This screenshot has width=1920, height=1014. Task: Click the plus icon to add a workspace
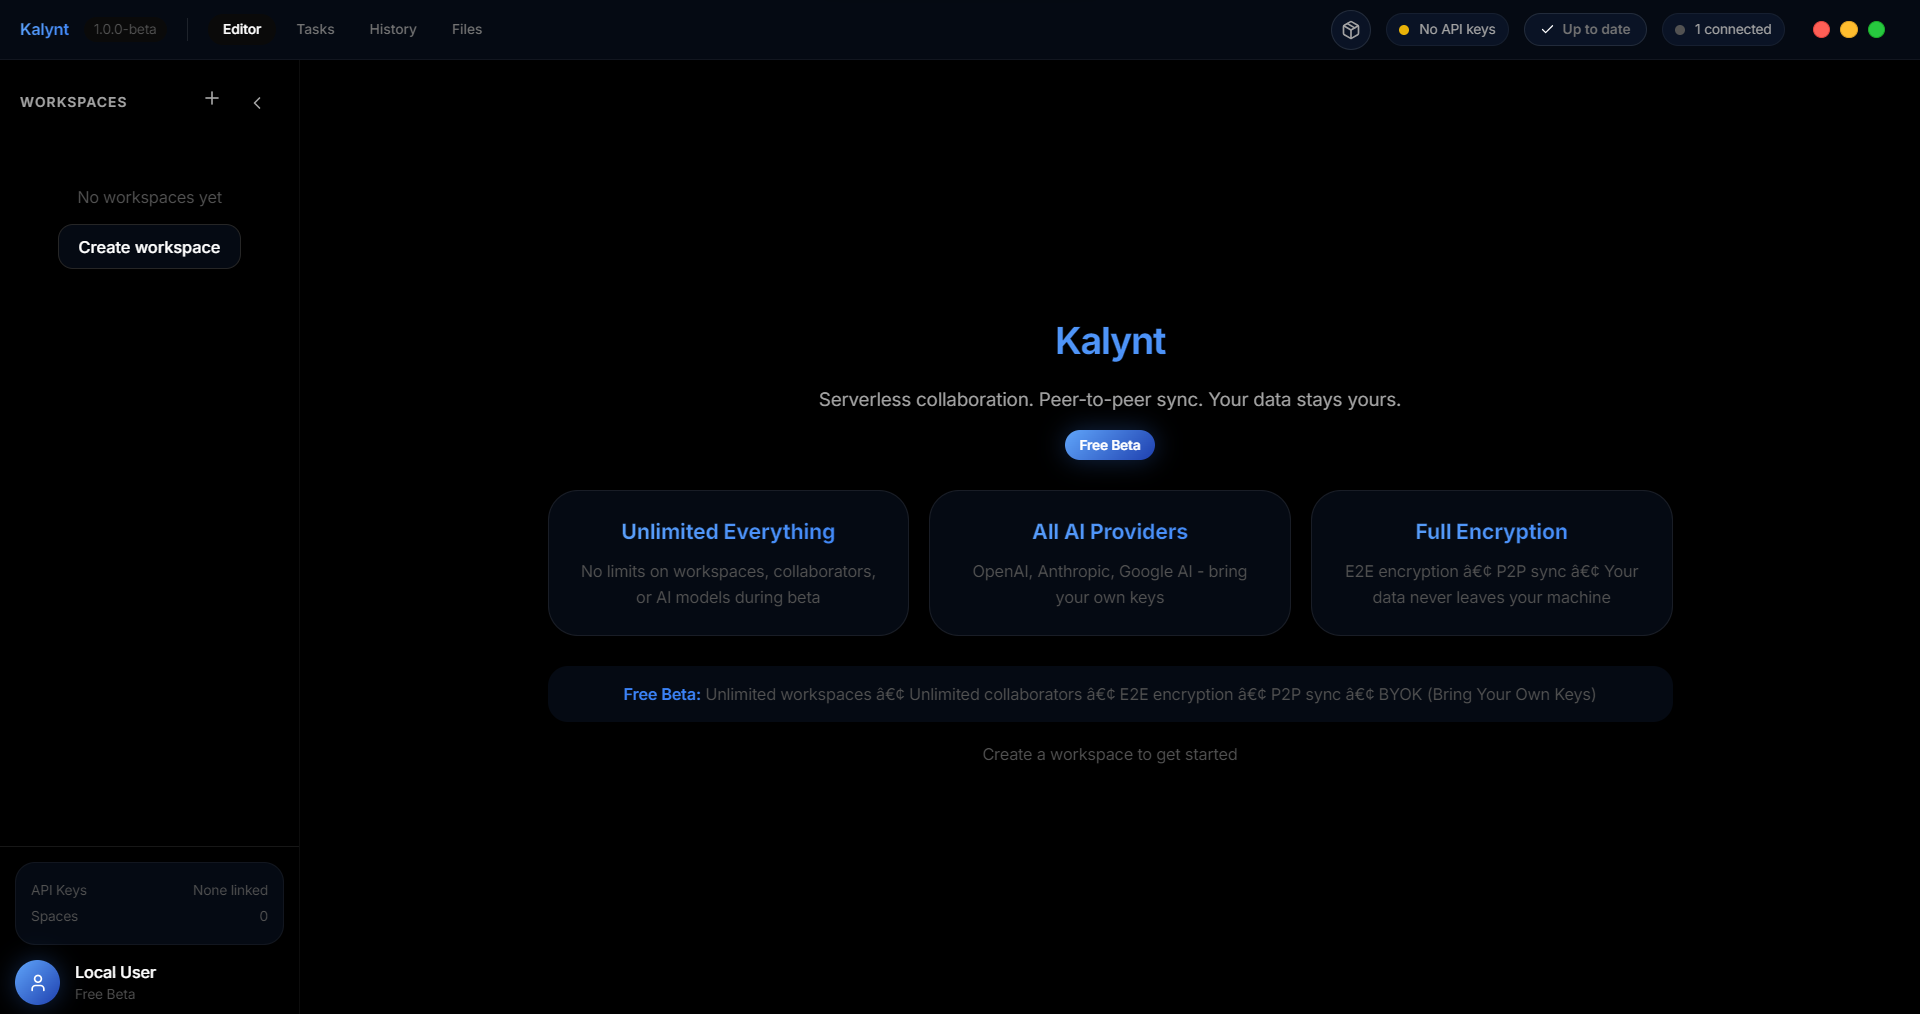tap(211, 99)
